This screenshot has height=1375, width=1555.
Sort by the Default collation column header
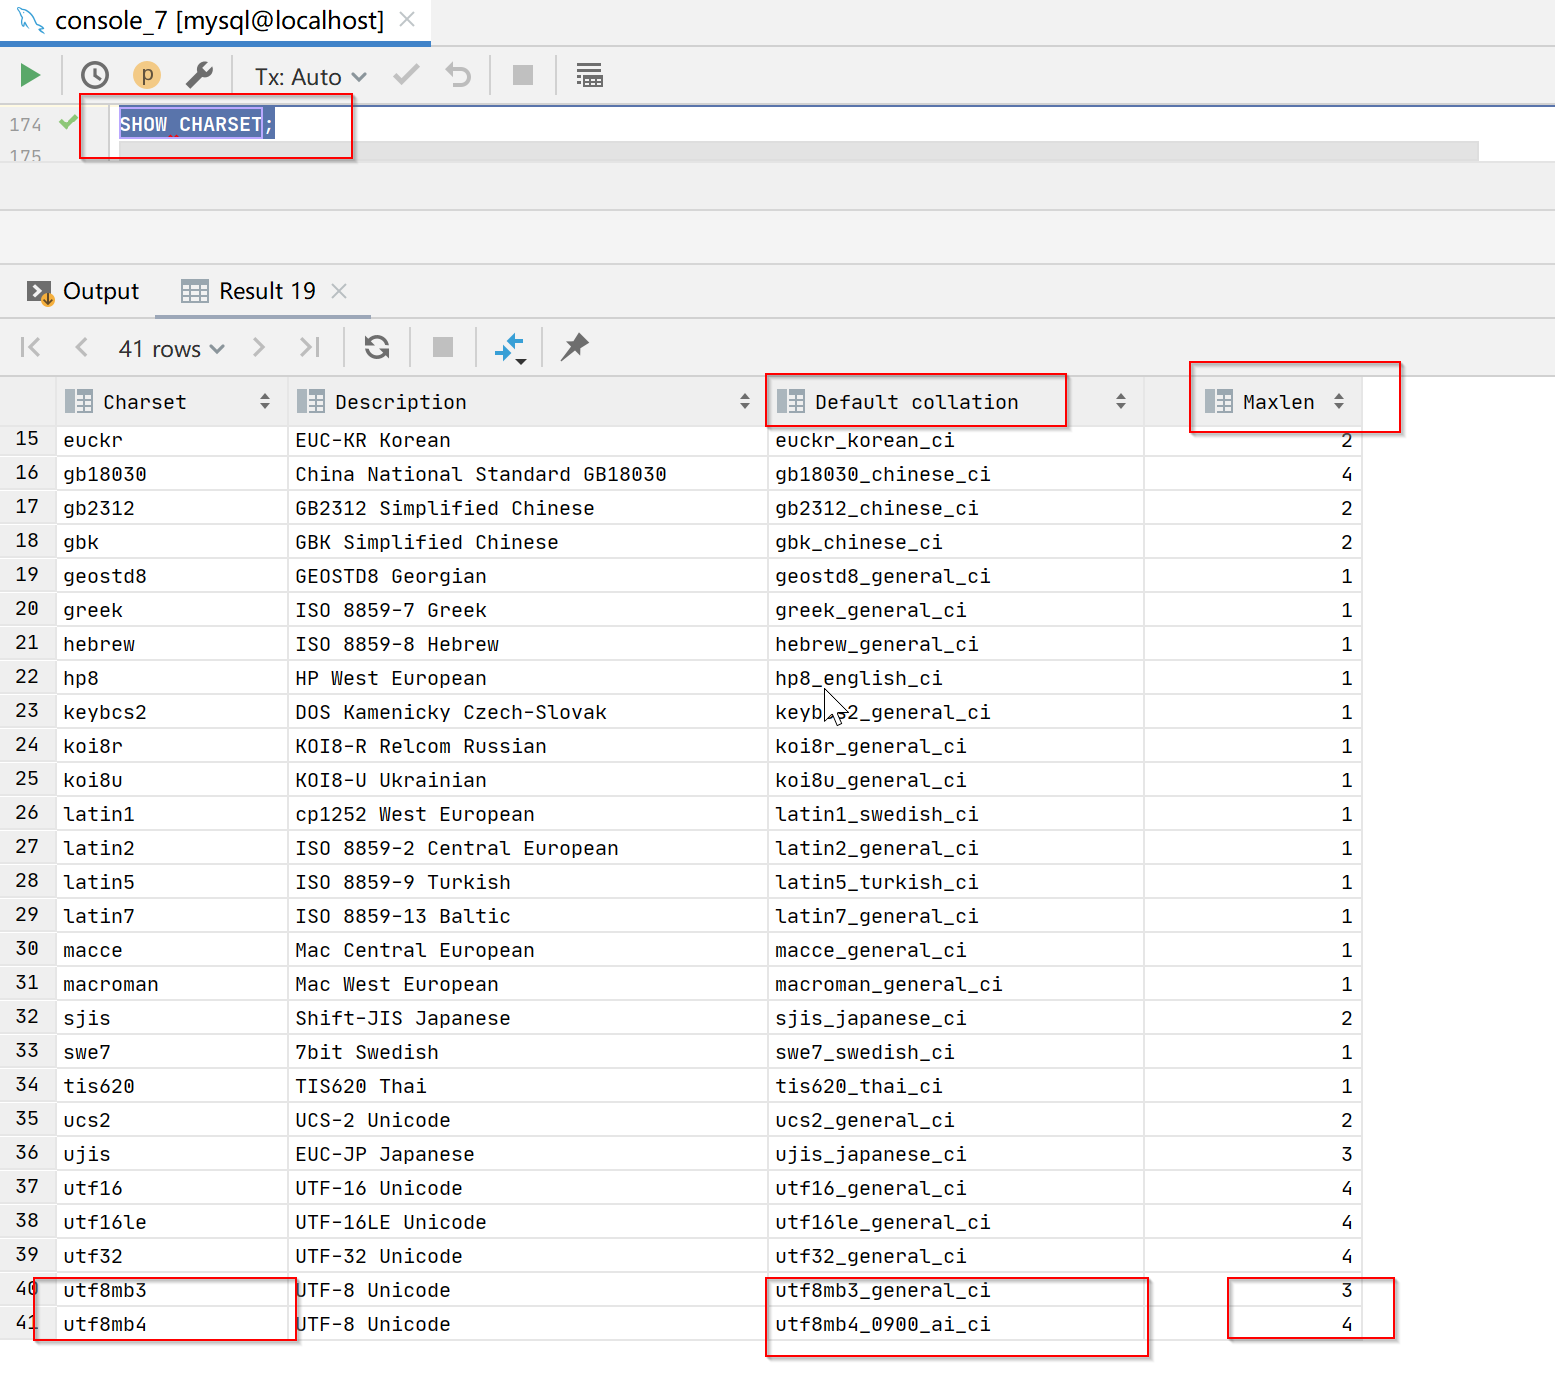[955, 402]
